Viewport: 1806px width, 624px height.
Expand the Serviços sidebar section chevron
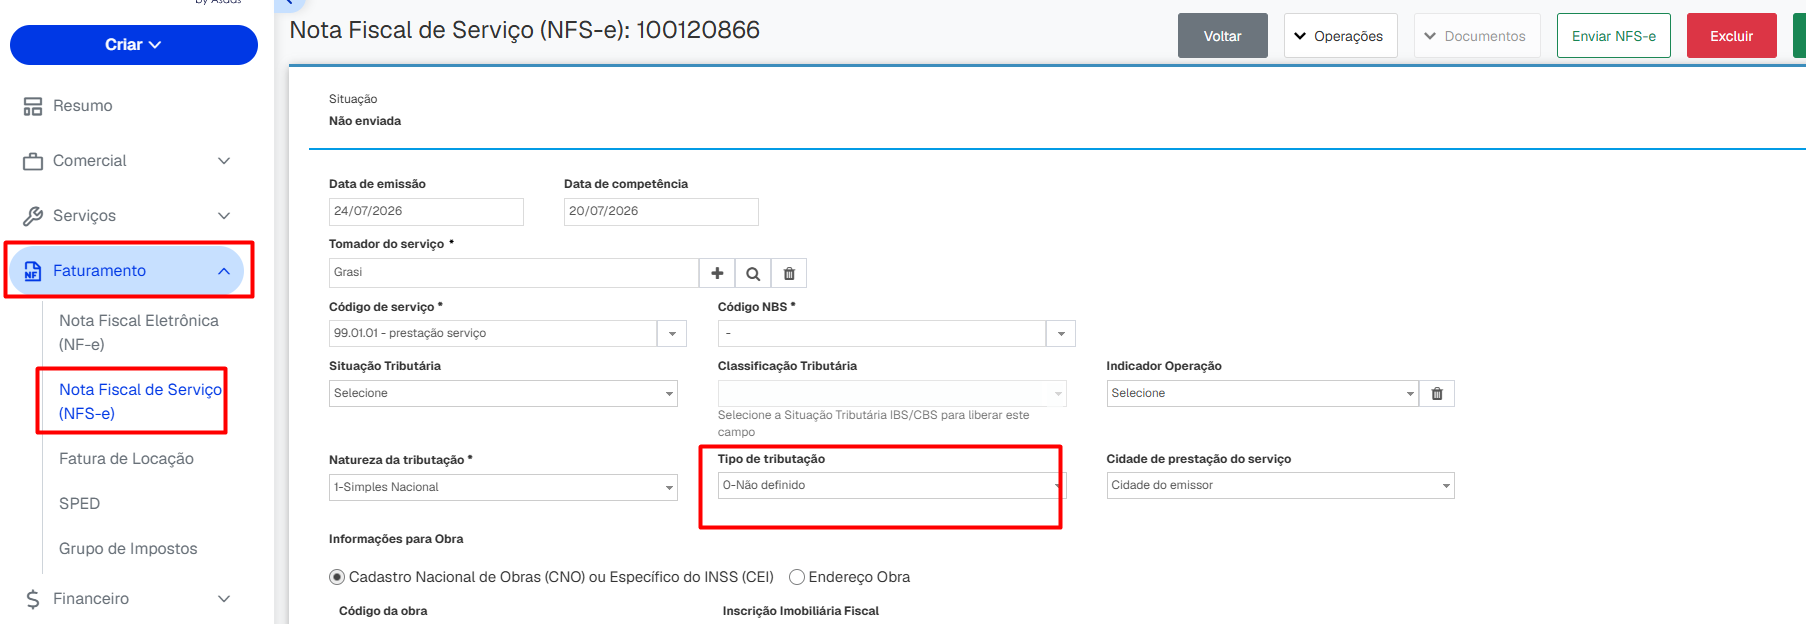tap(224, 216)
